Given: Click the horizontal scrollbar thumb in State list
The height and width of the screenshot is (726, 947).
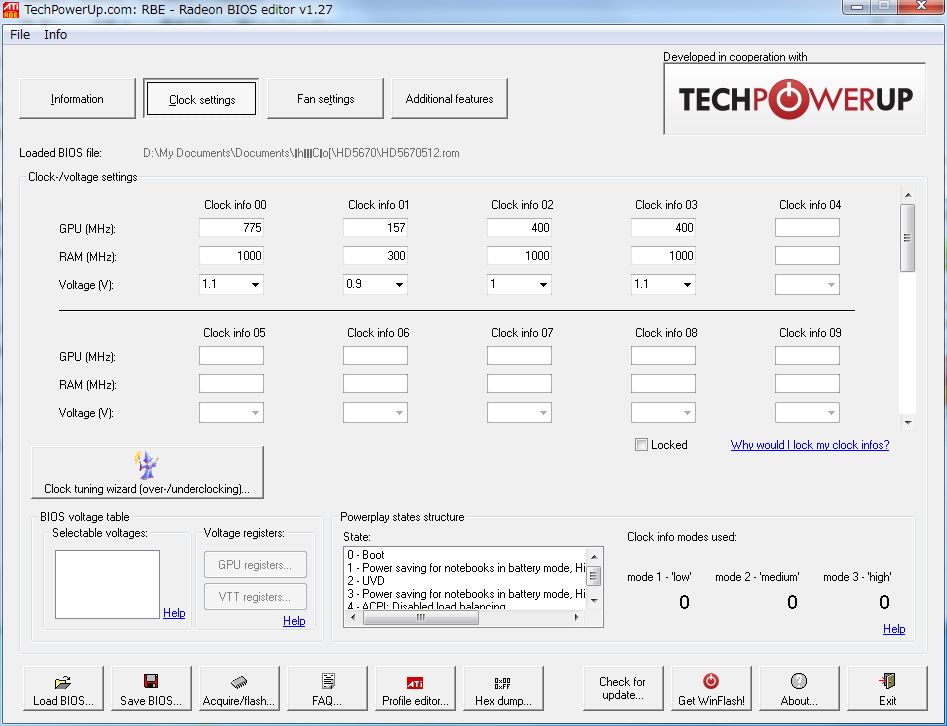Looking at the screenshot, I should tap(421, 617).
